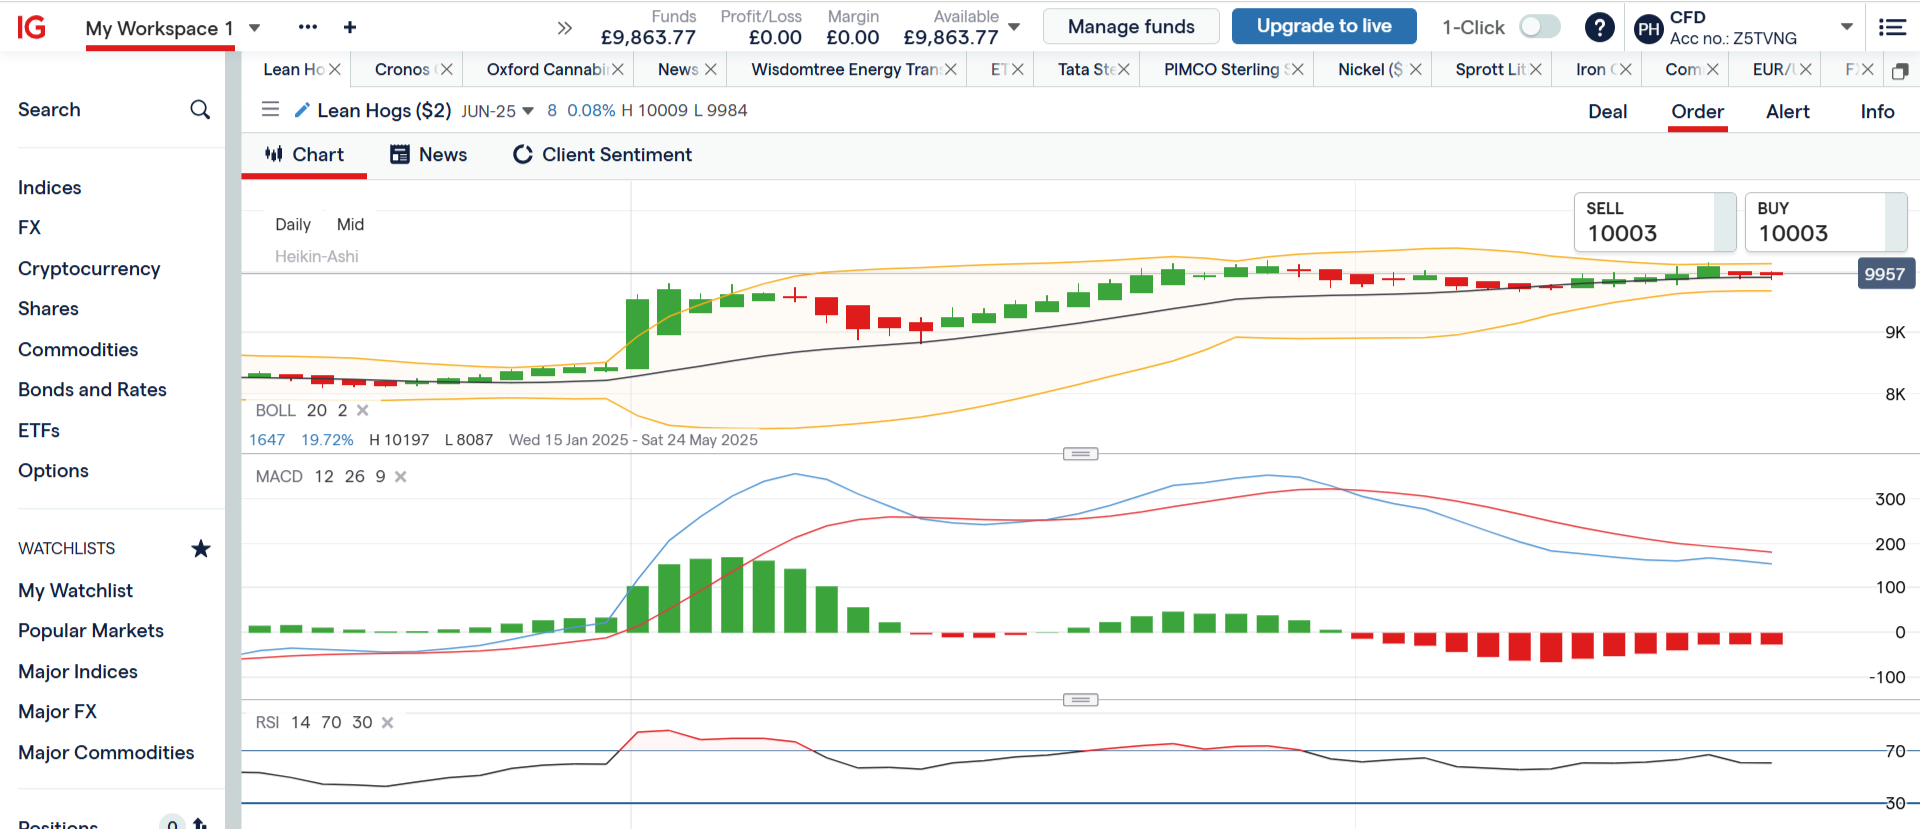Click the BOLL 20 2 indicator settings
The image size is (1920, 829).
[301, 411]
